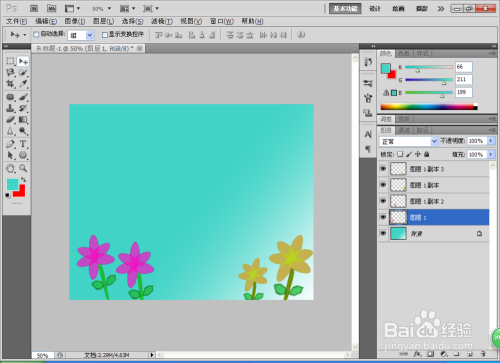Select the Eyedropper tool
Viewport: 500px width, 363px height.
point(23,84)
